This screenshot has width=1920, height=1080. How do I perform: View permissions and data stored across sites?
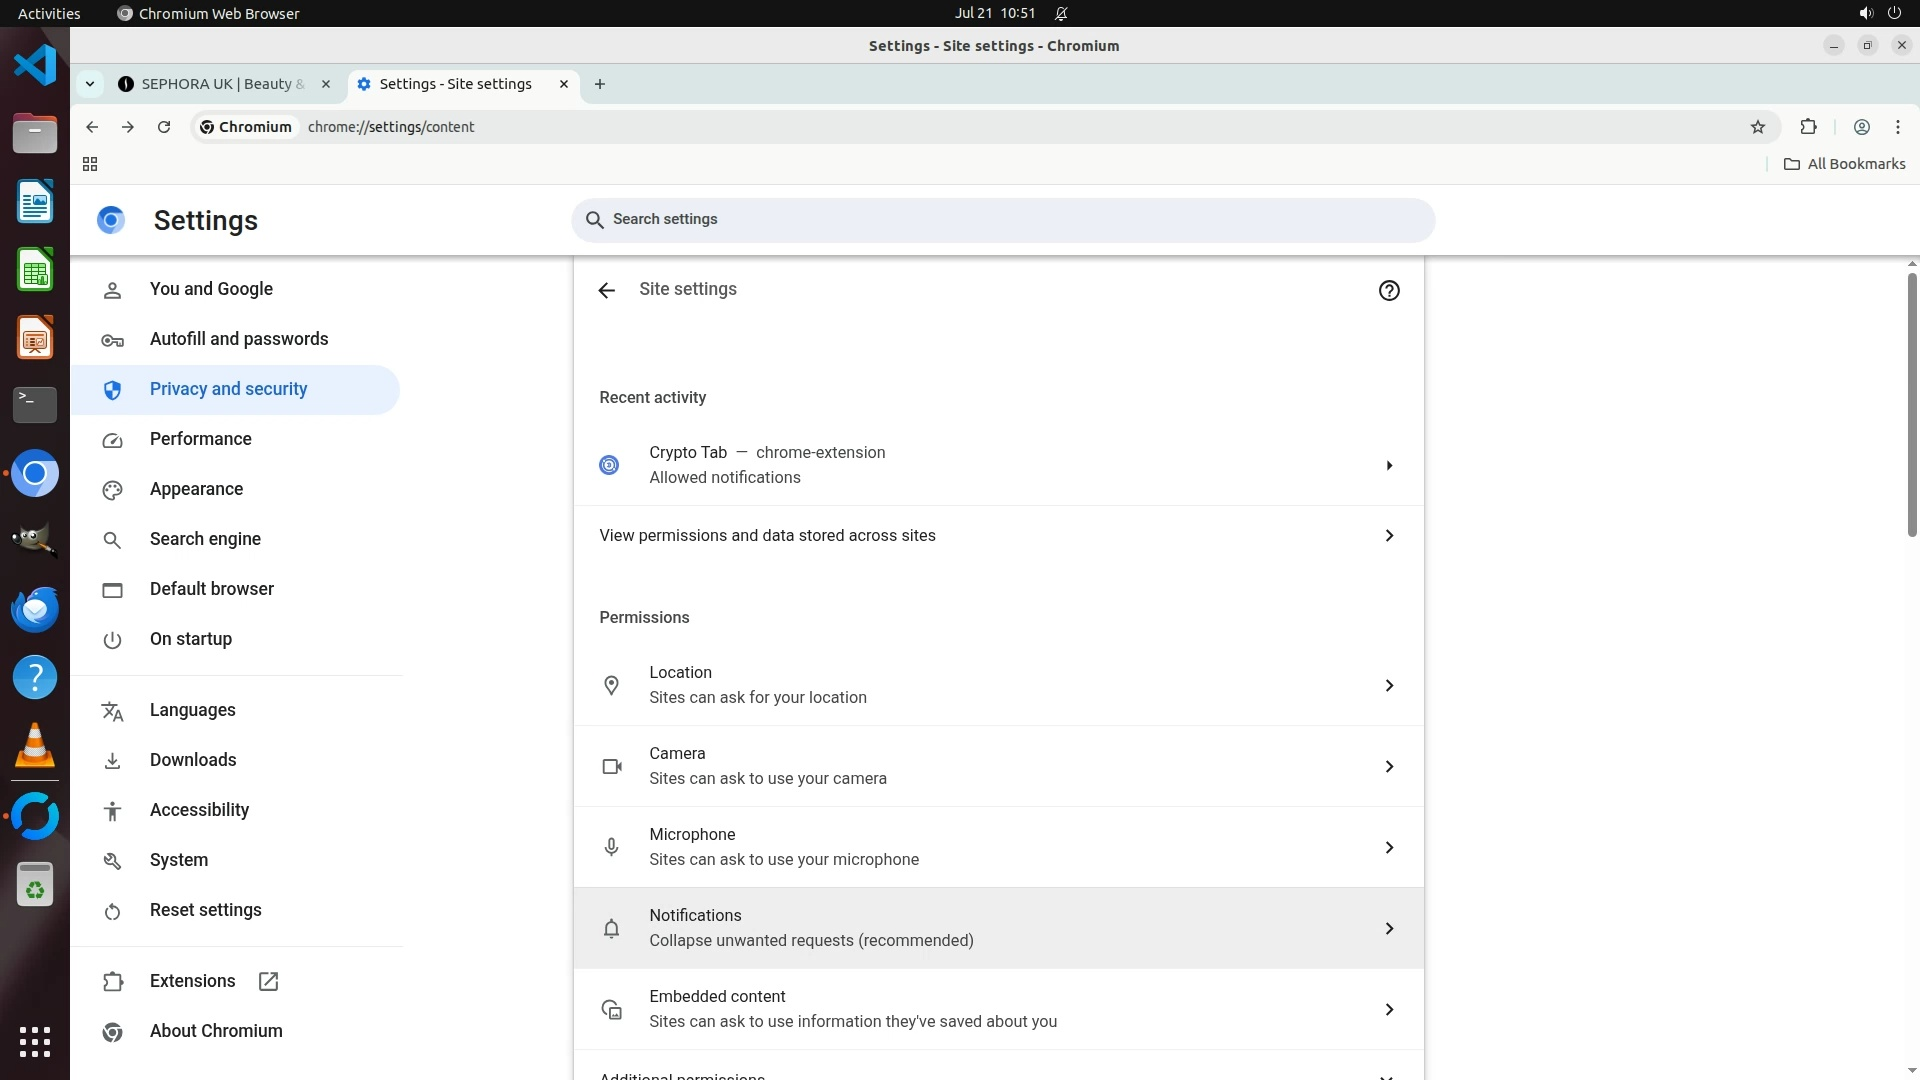point(997,536)
